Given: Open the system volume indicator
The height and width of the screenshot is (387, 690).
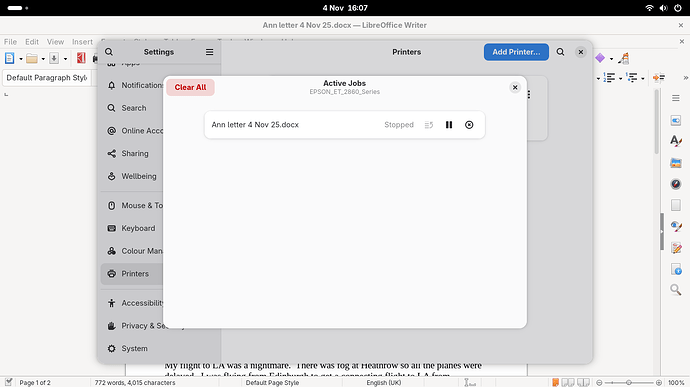Looking at the screenshot, I should click(x=663, y=8).
